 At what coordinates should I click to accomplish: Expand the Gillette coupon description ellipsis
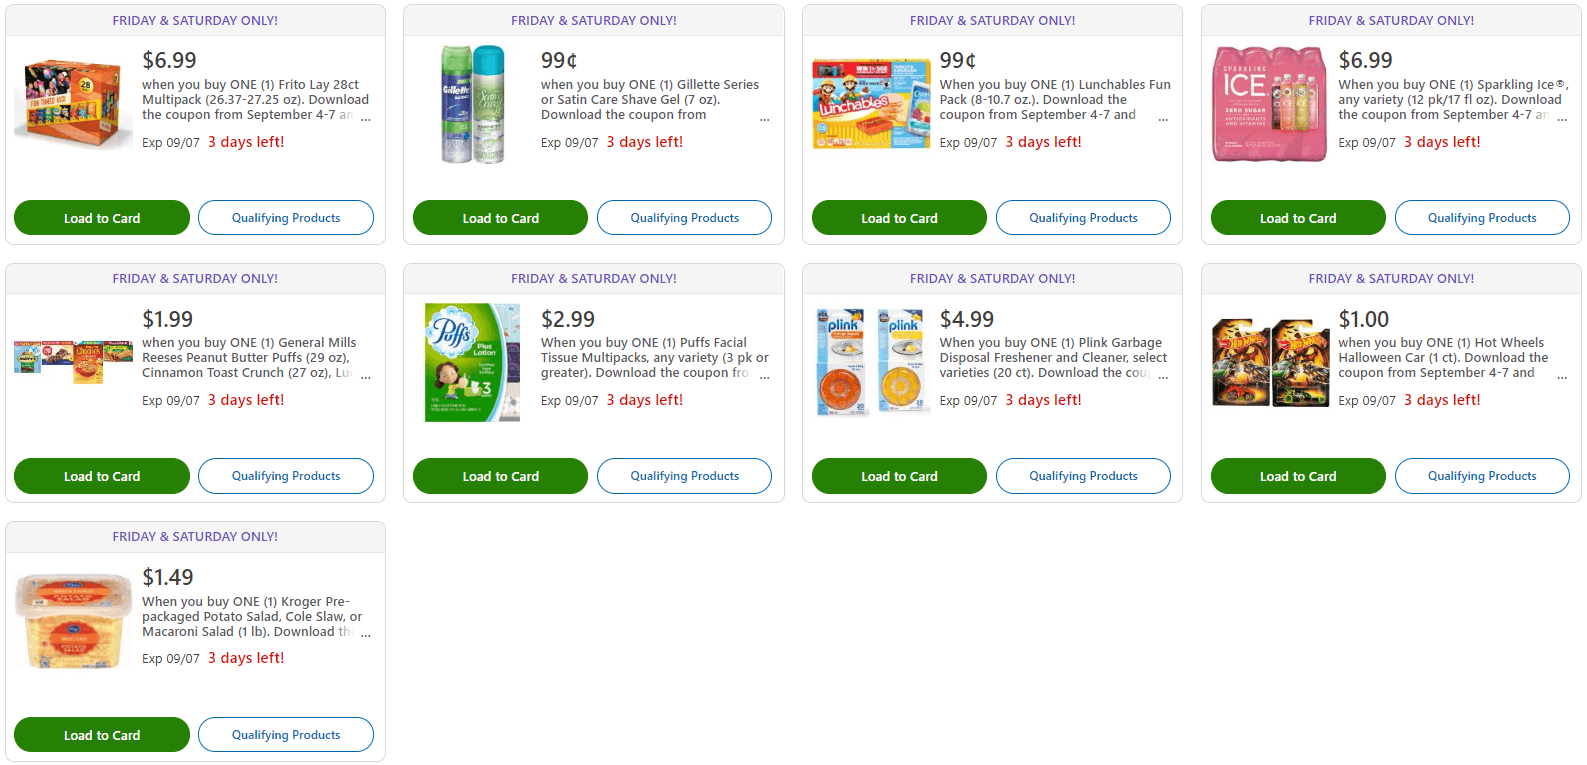pos(765,118)
